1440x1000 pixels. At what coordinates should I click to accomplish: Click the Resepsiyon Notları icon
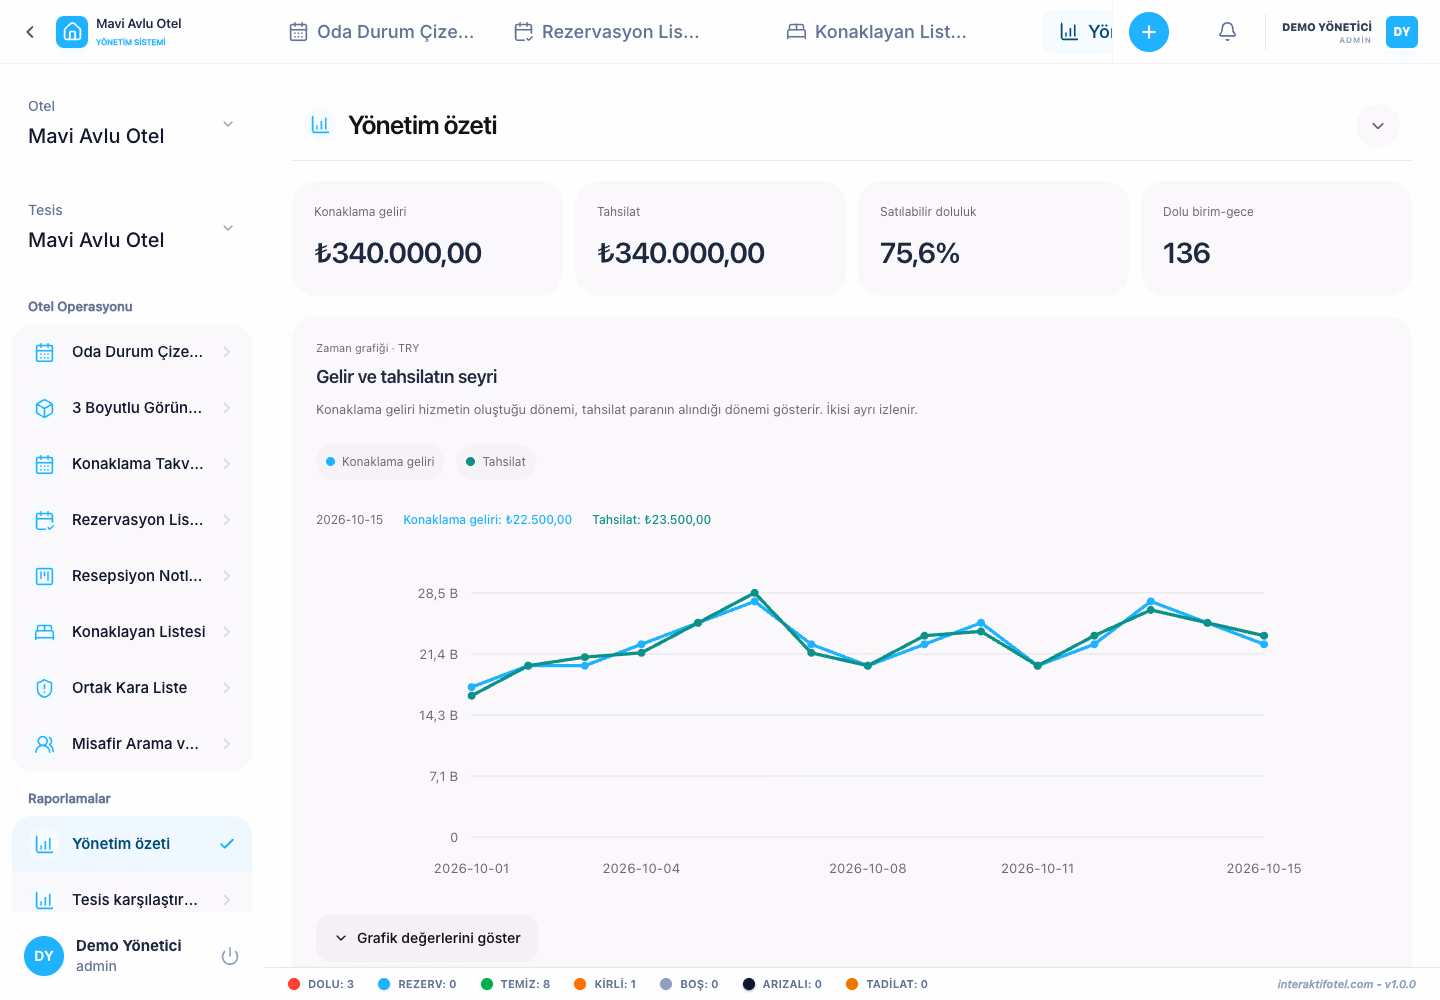[45, 576]
